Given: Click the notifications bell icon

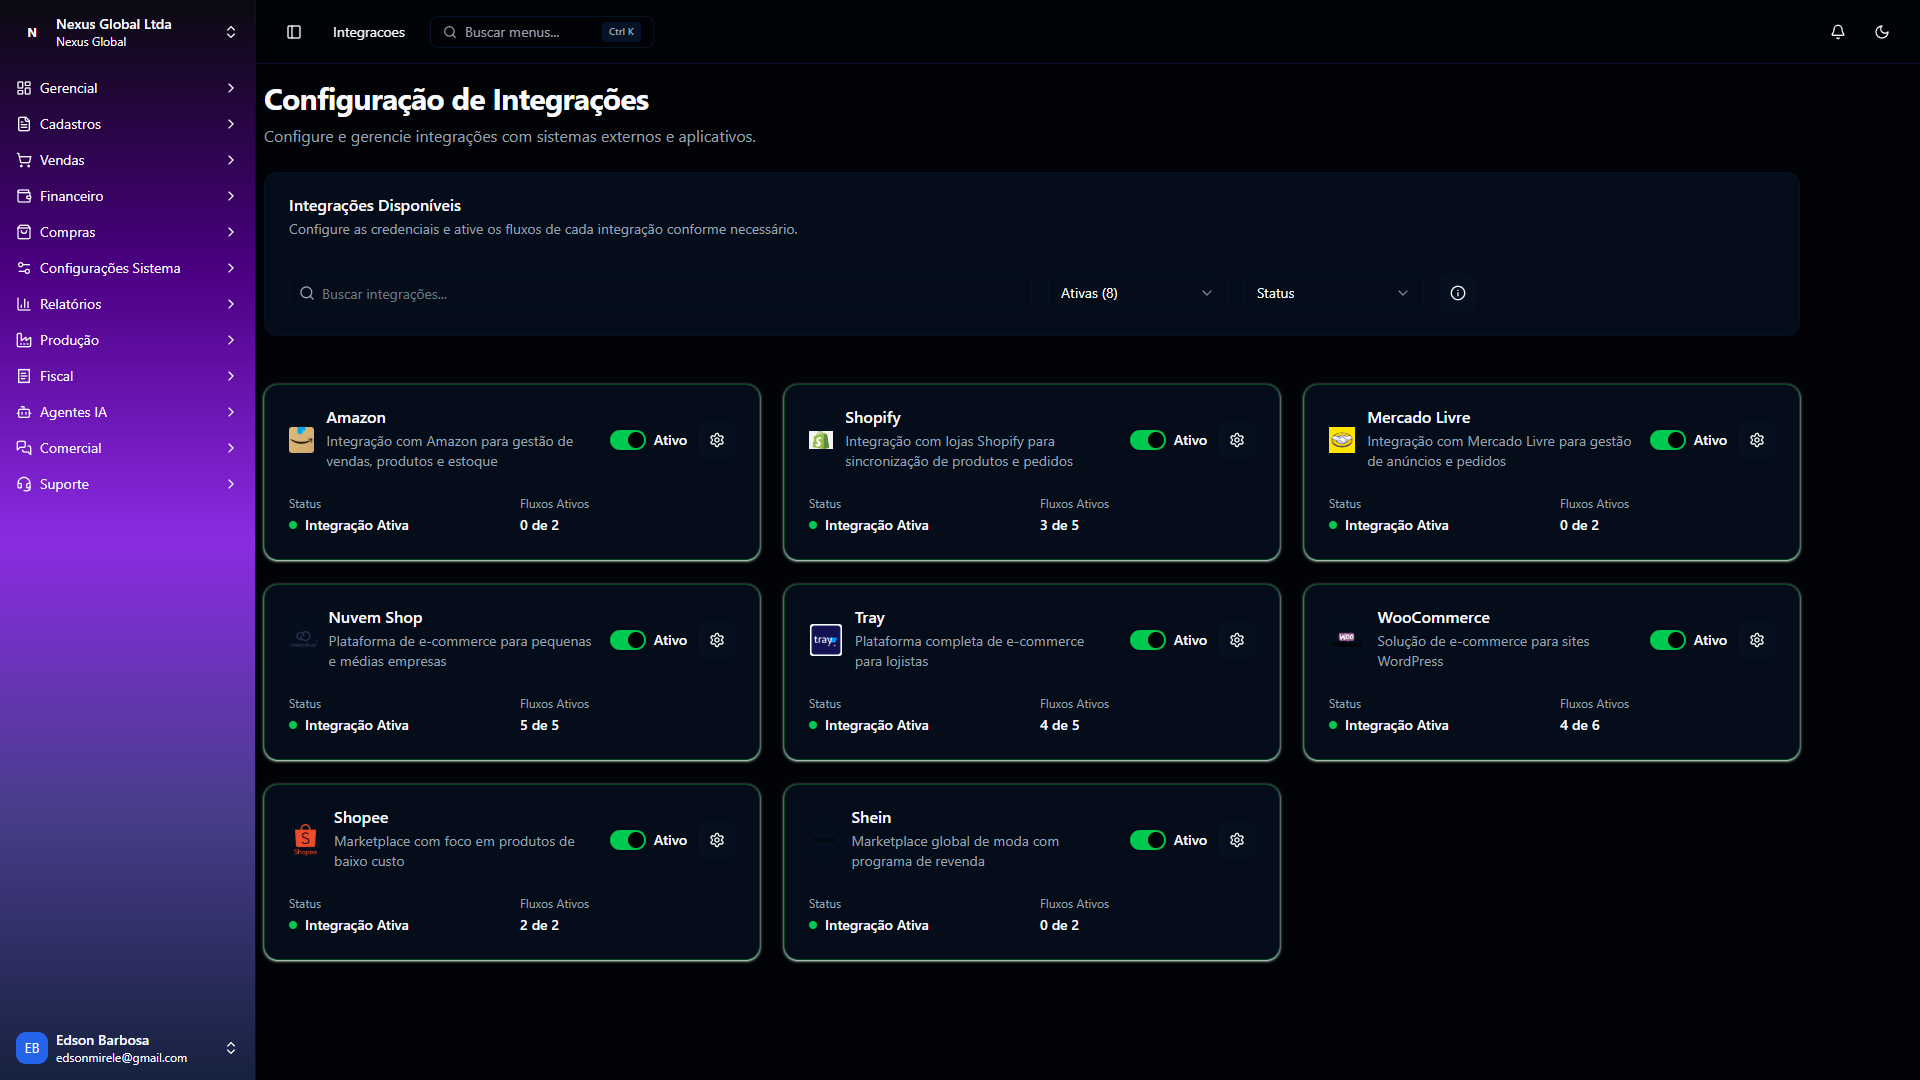Looking at the screenshot, I should click(x=1838, y=32).
